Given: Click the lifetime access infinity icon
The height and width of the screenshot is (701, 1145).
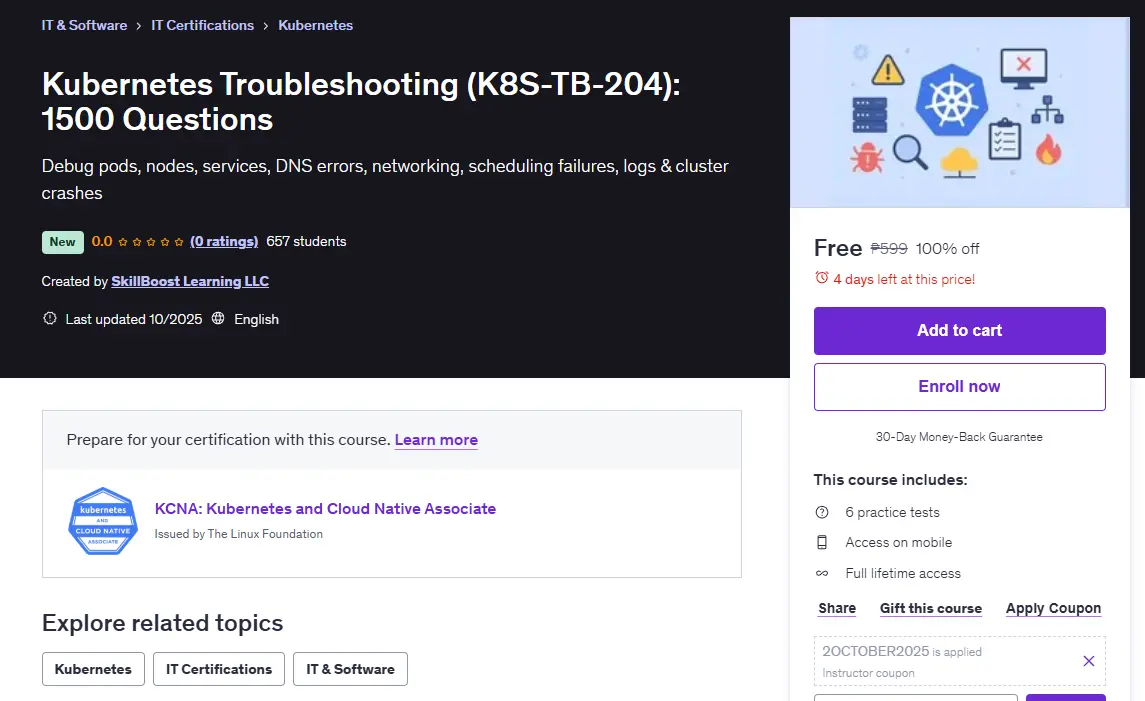Looking at the screenshot, I should click(822, 573).
